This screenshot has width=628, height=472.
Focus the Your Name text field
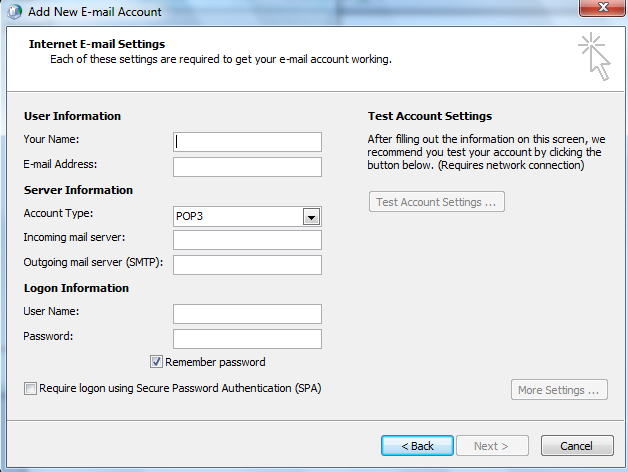(x=247, y=141)
